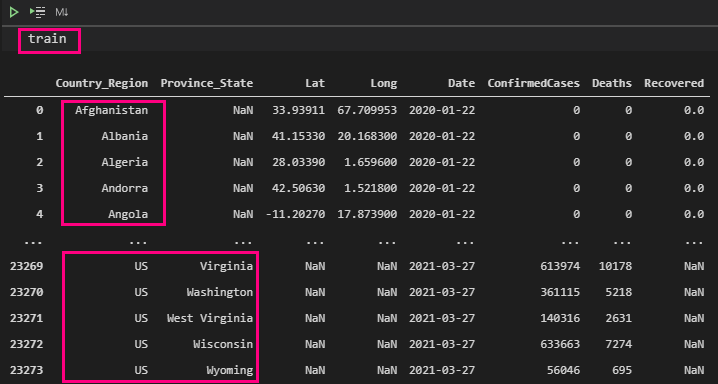Select the Andorra cell
Image resolution: width=718 pixels, height=384 pixels.
pyautogui.click(x=125, y=188)
